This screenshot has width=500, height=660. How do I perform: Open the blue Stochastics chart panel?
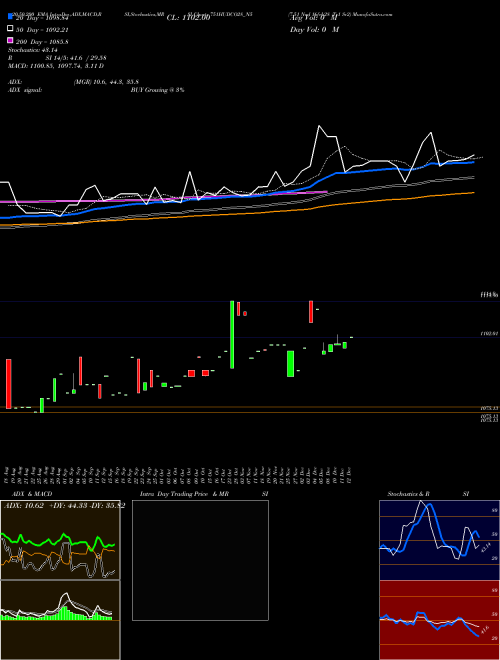[439, 540]
